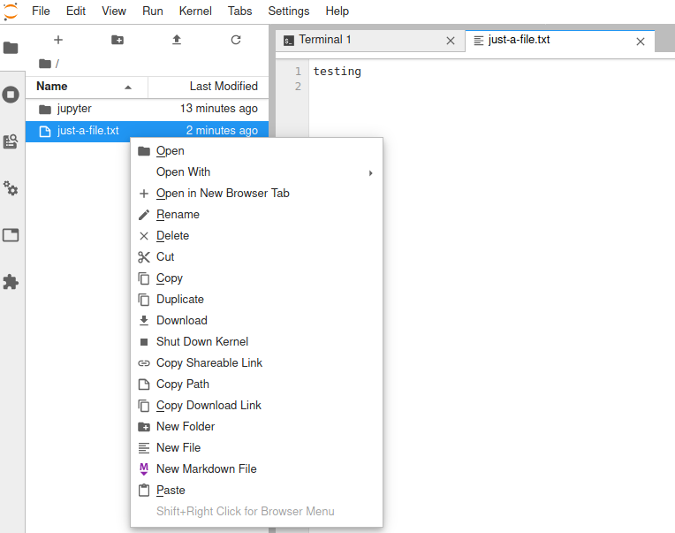Select Copy Shareable Link option

click(x=209, y=363)
